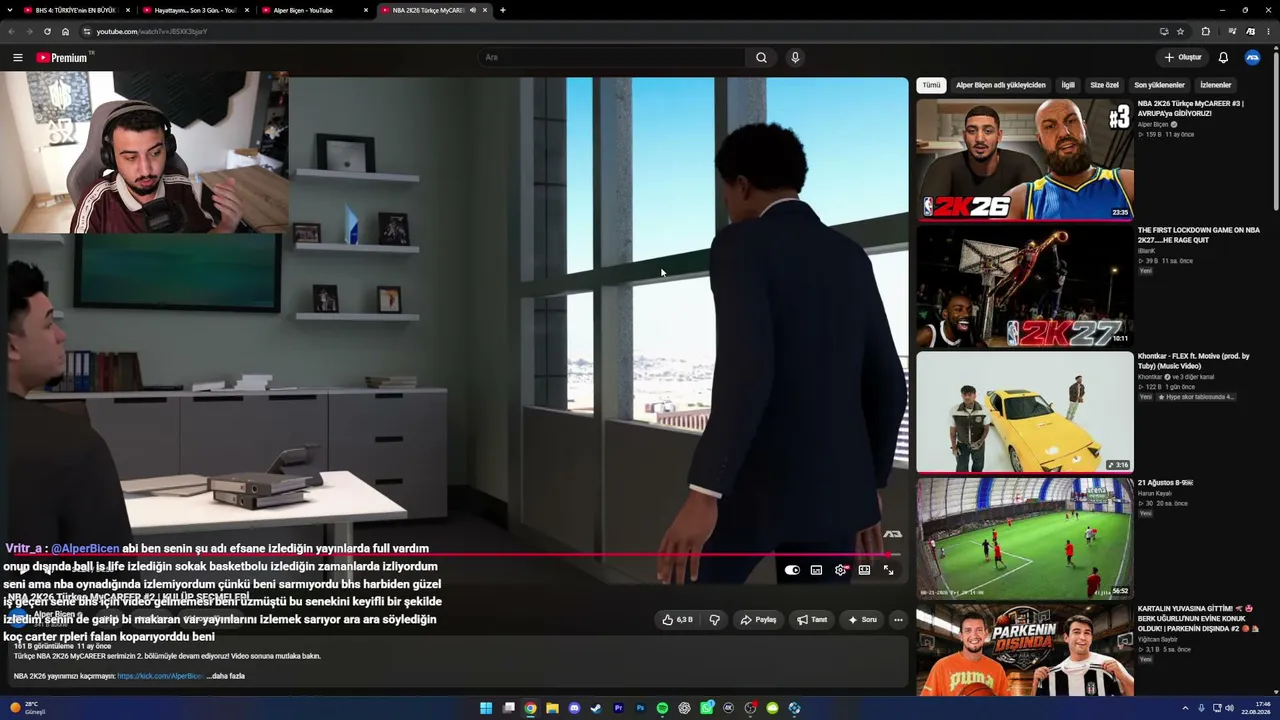Open the taskbar weather widget

(28, 708)
